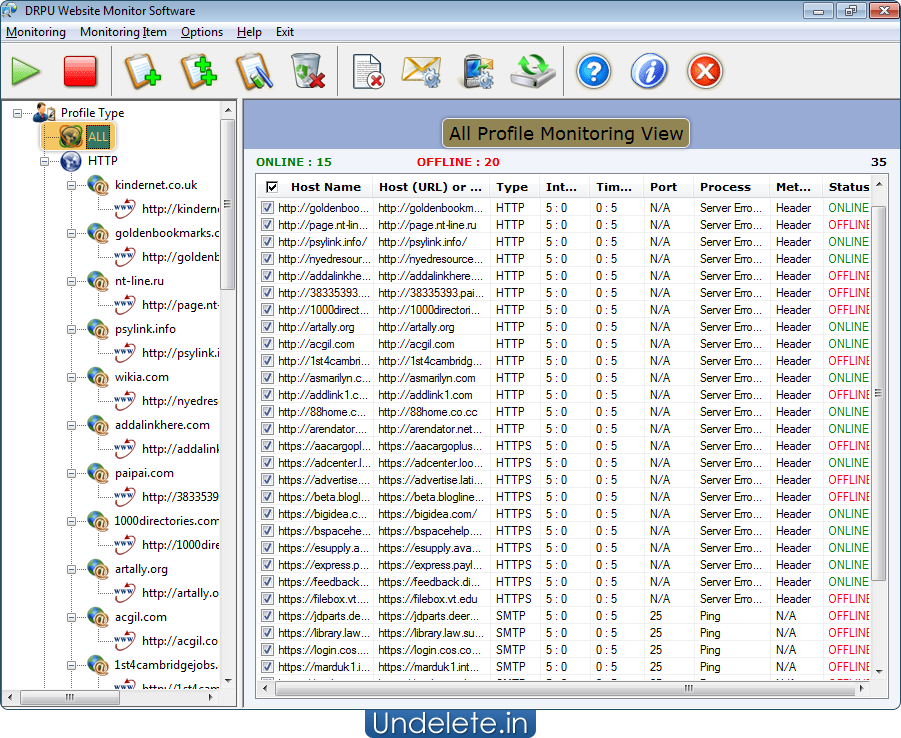Screen dimensions: 901x738
Task: Collapse the paipai.com tree node
Action: [71, 474]
